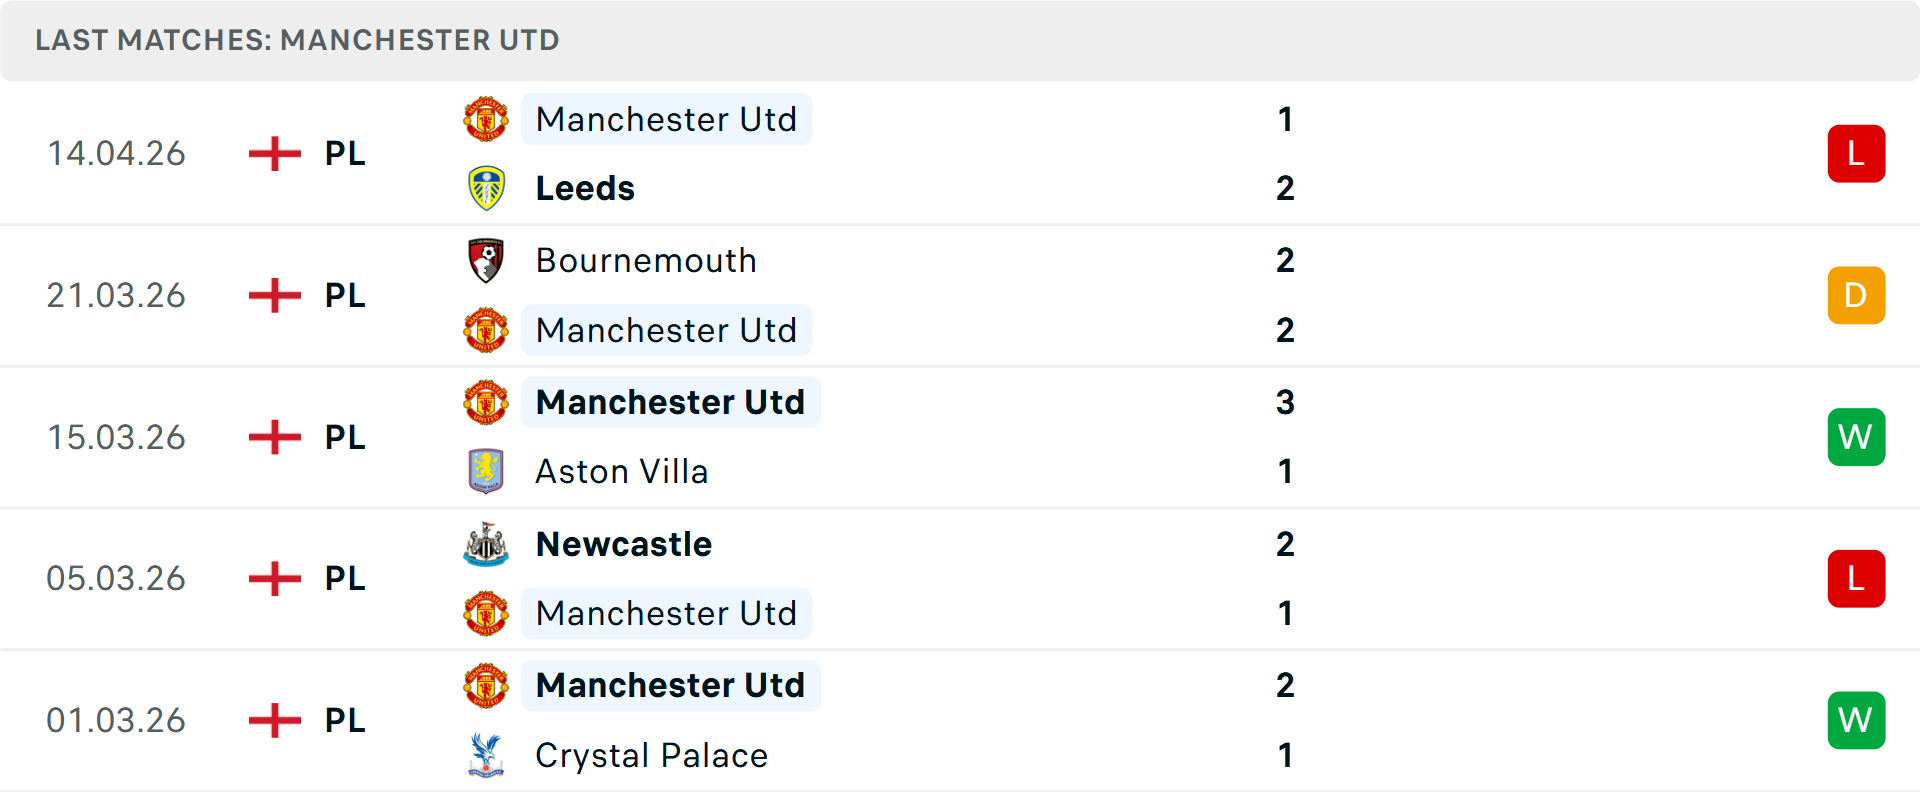1920x792 pixels.
Task: Click Manchester Utd crest in Leeds match
Action: point(486,119)
